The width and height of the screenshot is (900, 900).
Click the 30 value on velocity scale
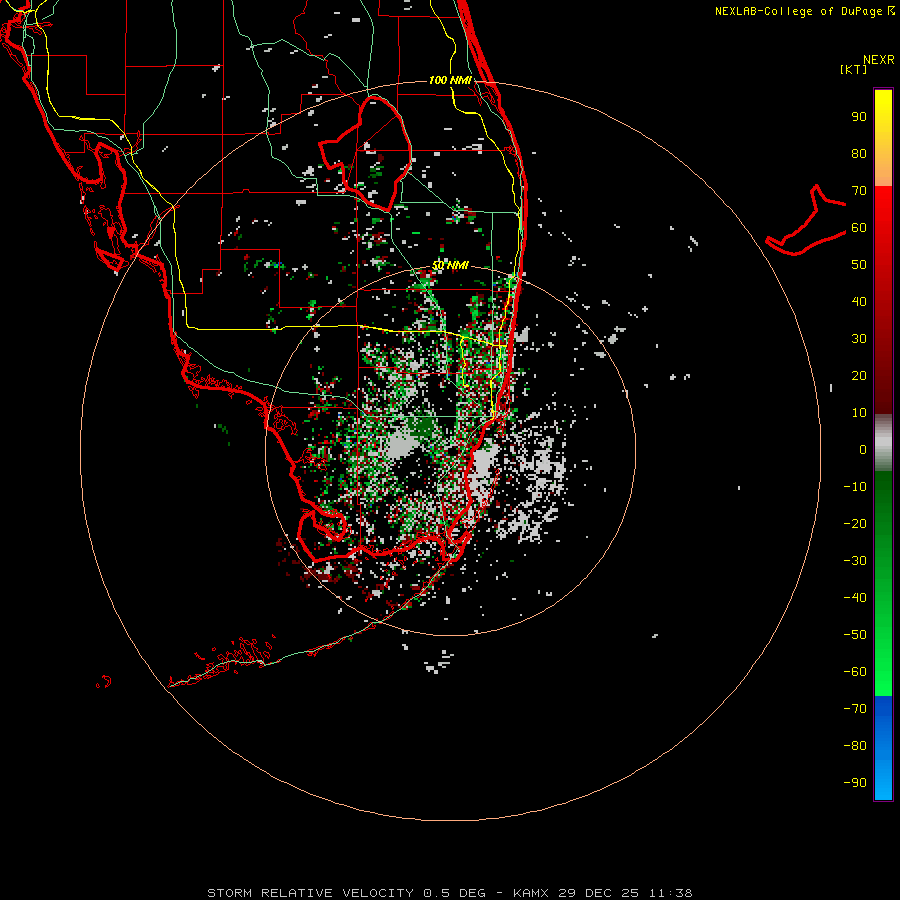click(859, 339)
